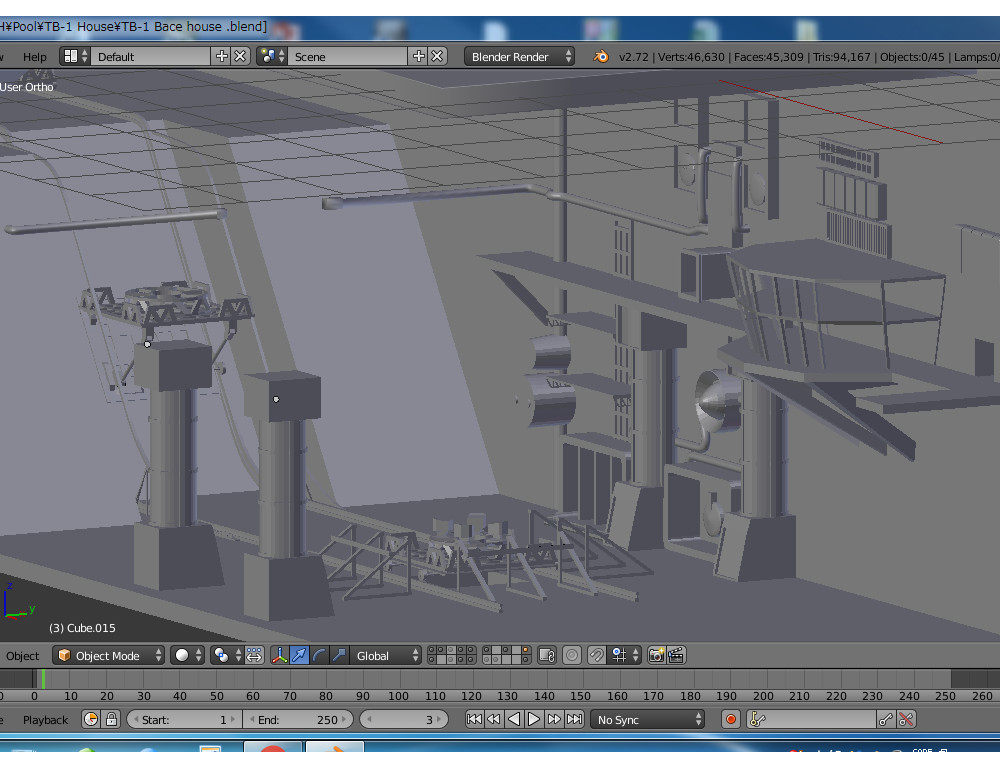Enable the translate manipulator arrow
The image size is (1000, 768).
point(299,655)
